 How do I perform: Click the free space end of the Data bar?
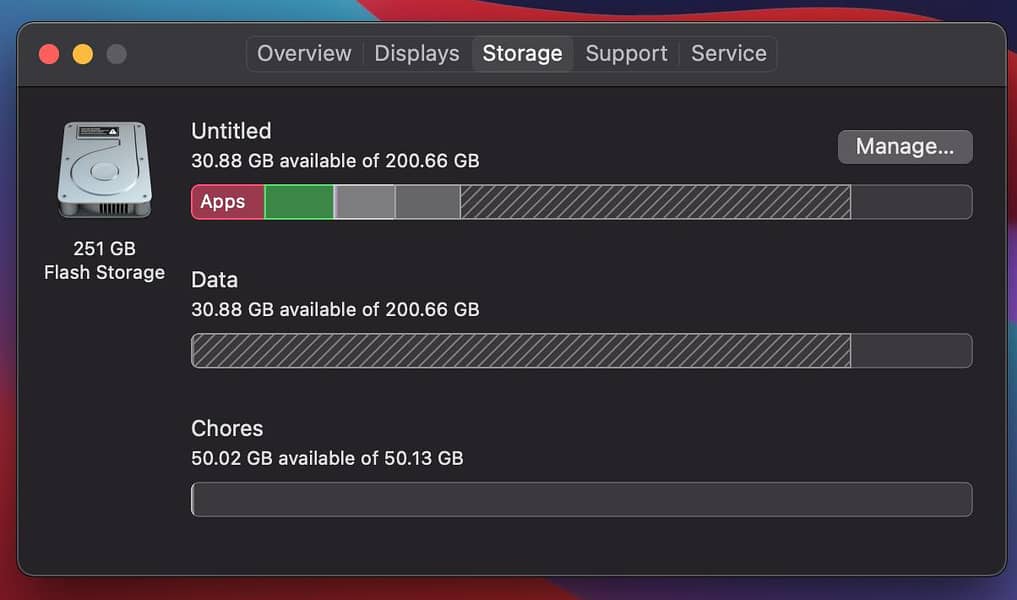(910, 350)
